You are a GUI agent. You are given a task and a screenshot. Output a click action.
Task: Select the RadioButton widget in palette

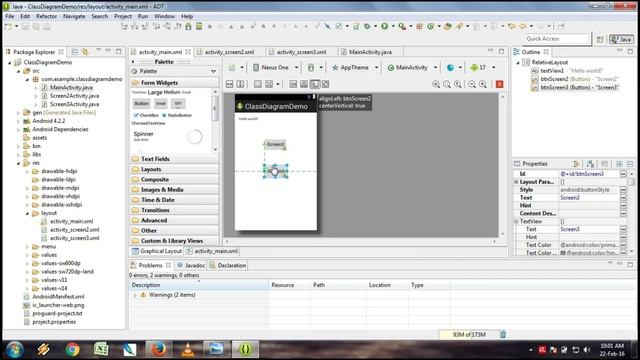click(x=177, y=115)
